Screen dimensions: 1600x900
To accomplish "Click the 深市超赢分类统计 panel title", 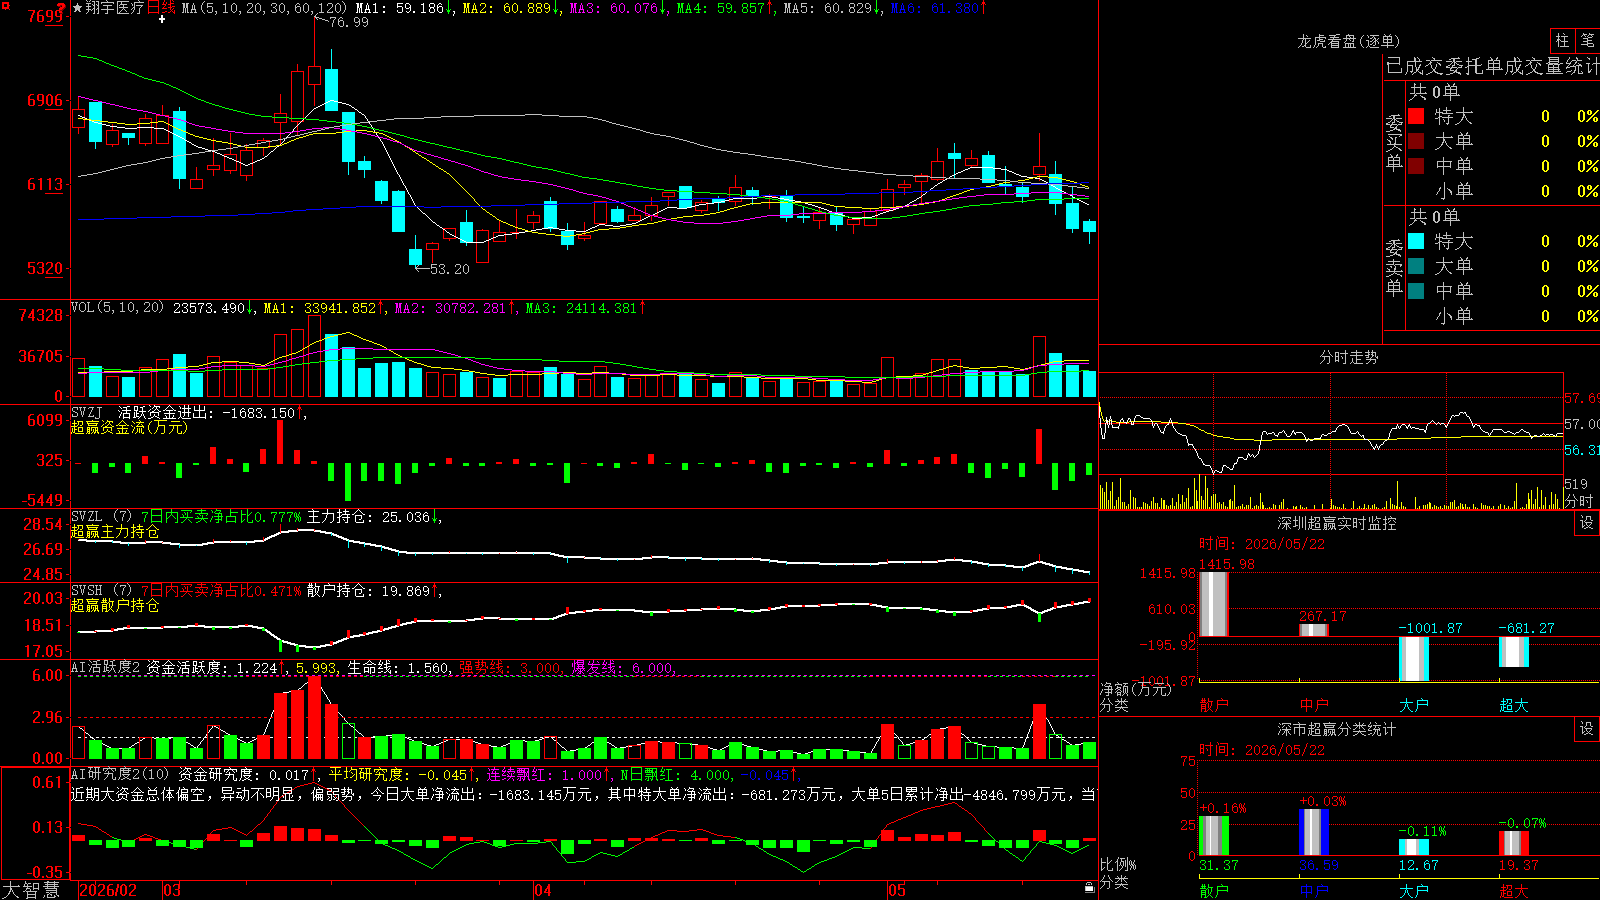I will point(1336,729).
